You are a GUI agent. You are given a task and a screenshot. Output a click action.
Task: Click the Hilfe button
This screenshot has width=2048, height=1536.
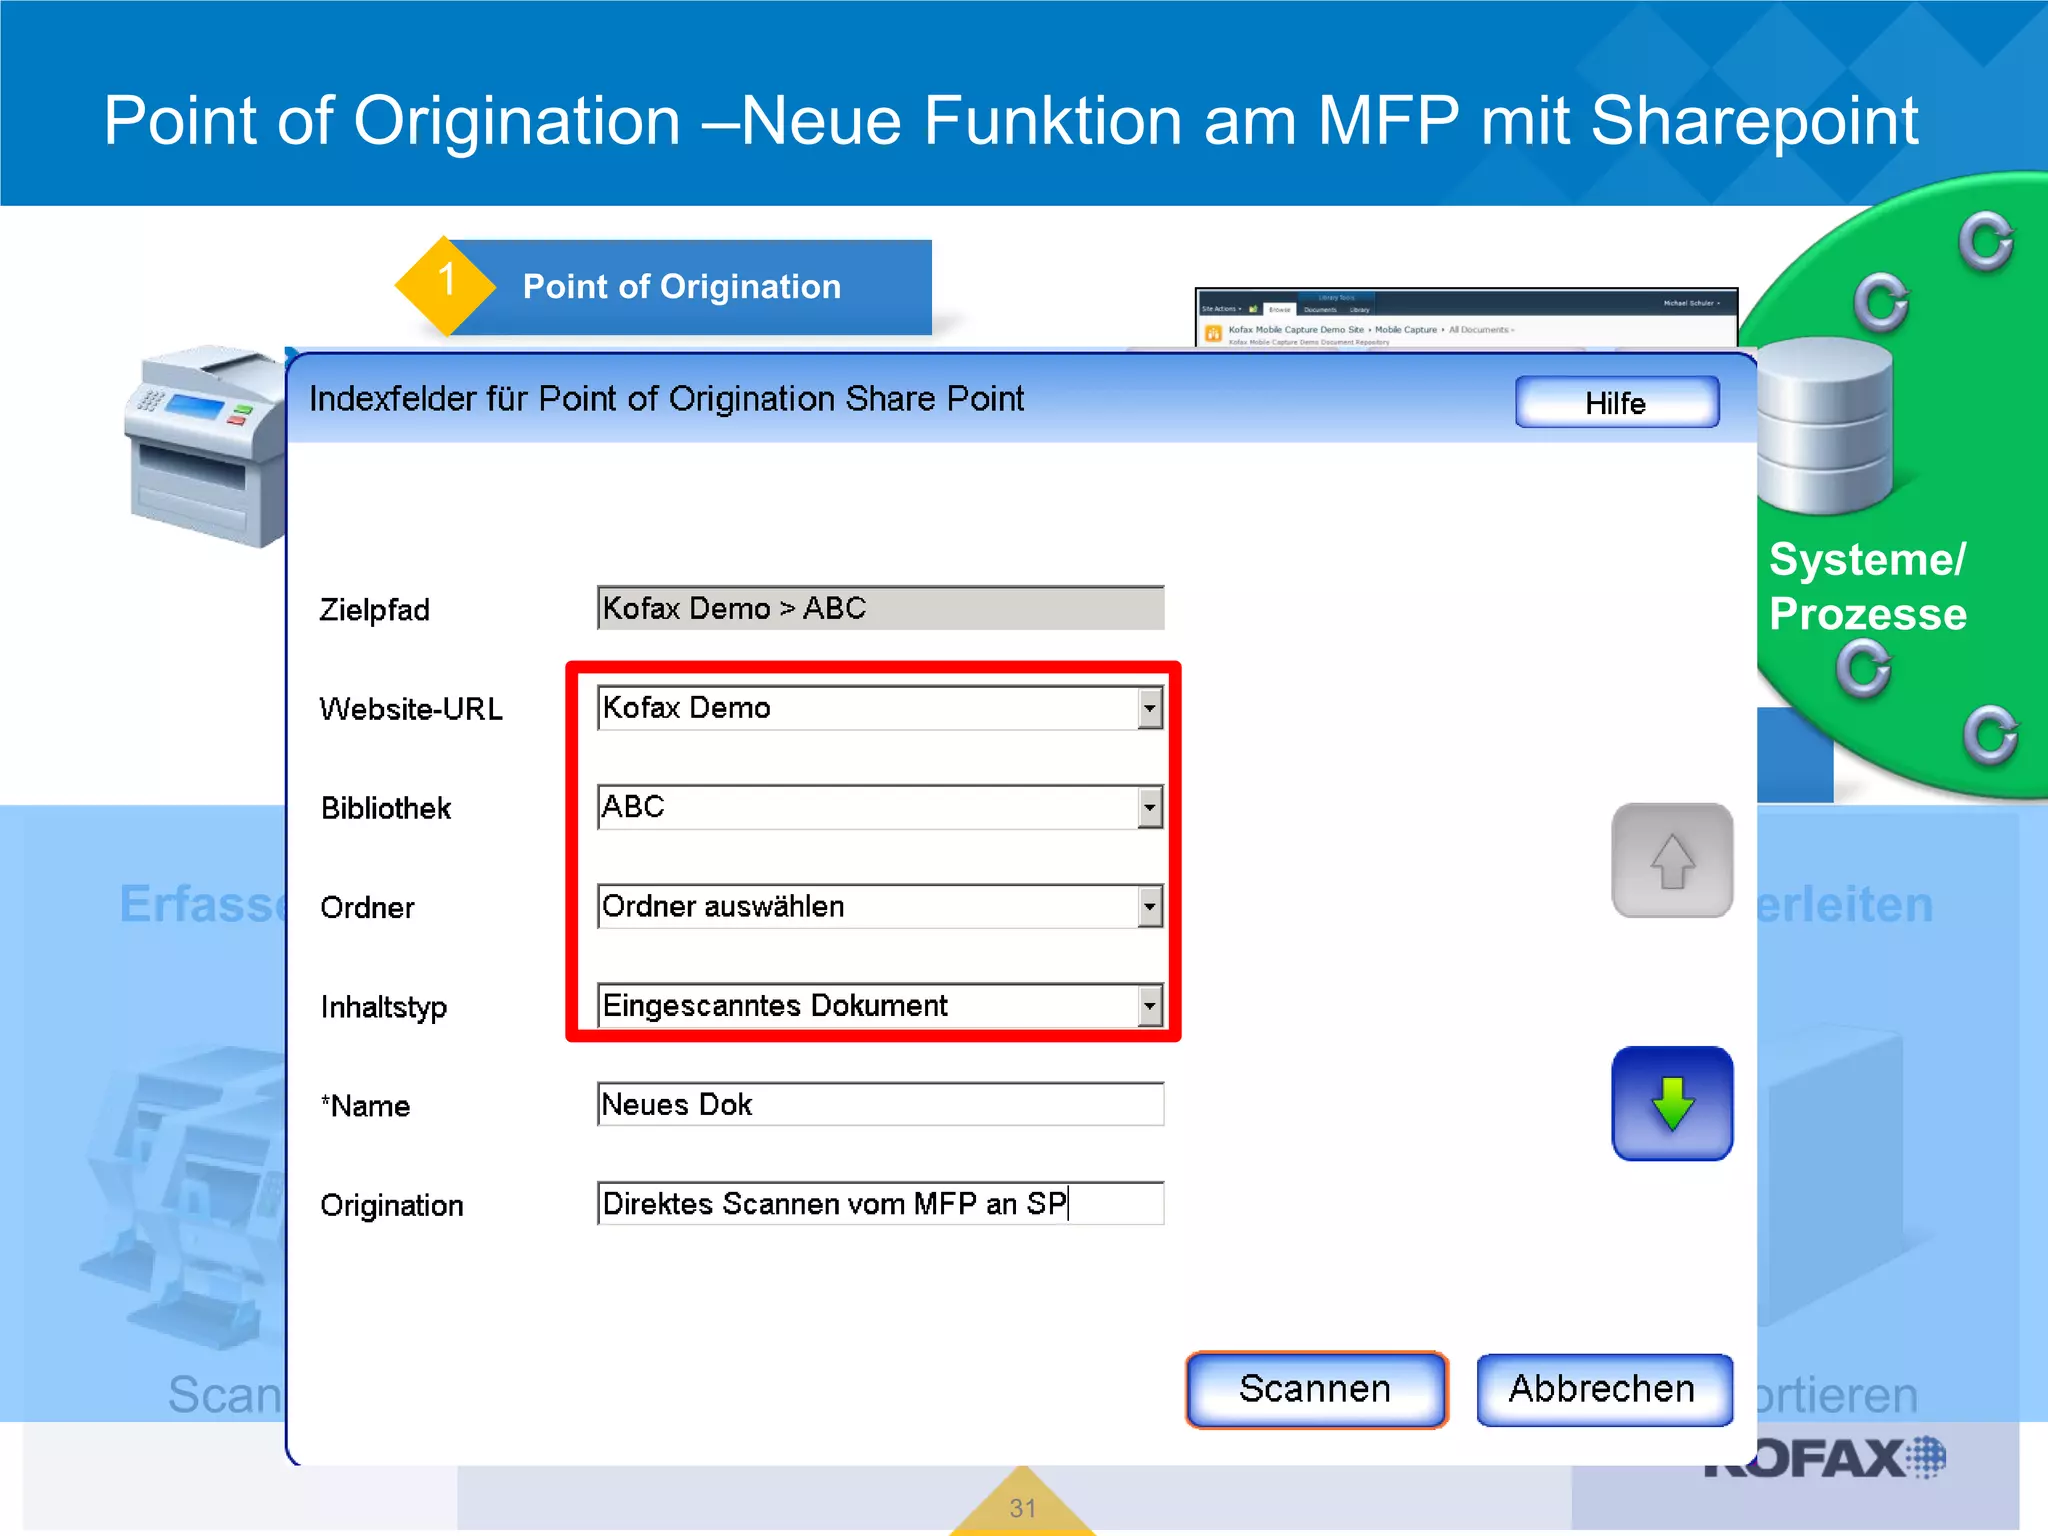click(1617, 402)
